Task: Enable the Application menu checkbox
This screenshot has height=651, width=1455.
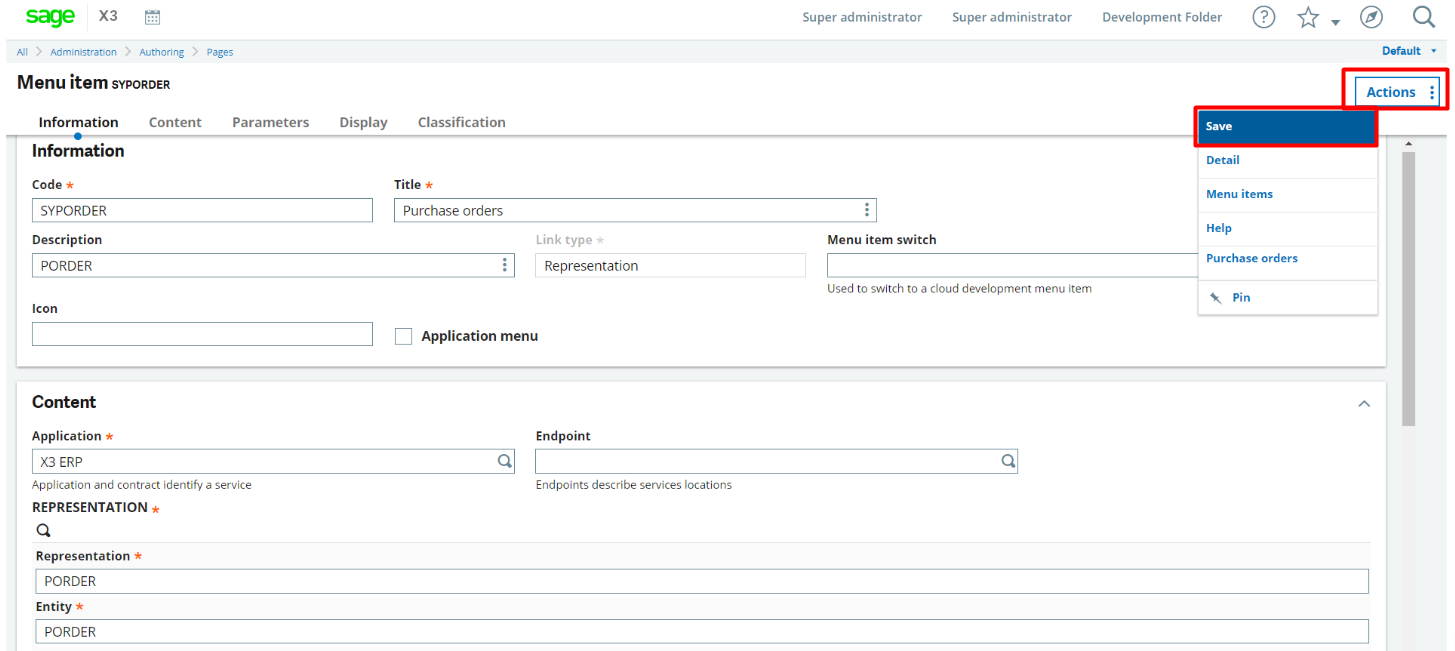Action: tap(403, 335)
